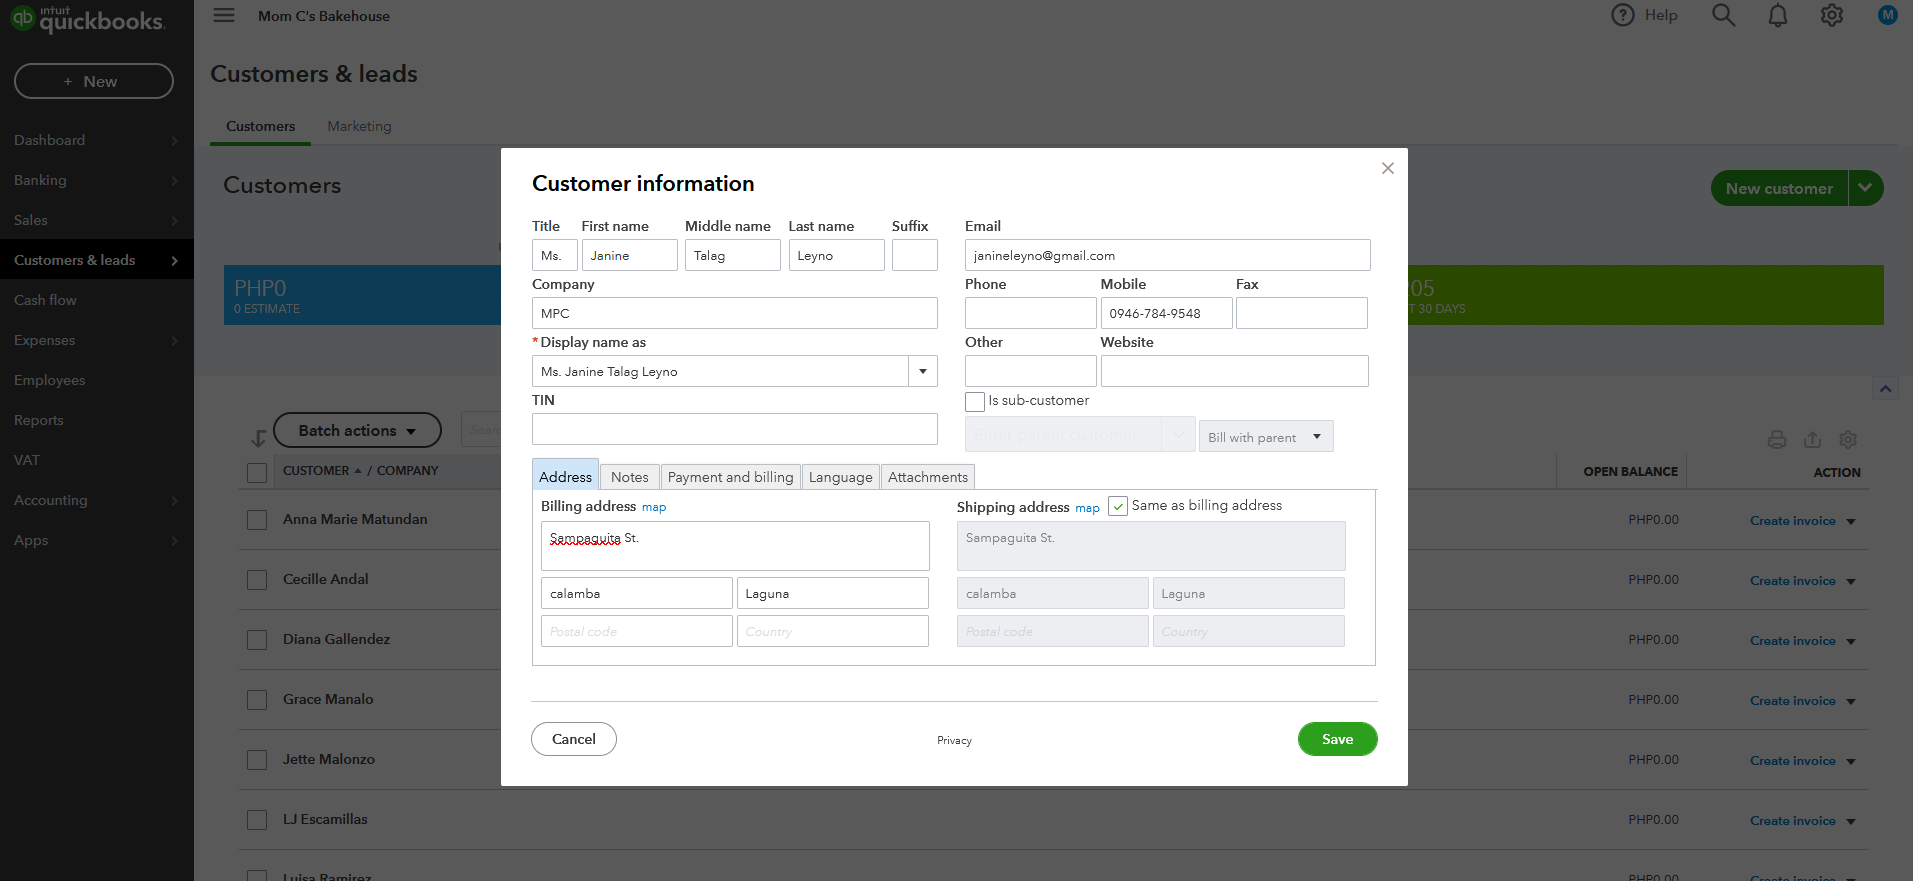Image resolution: width=1913 pixels, height=881 pixels.
Task: Click the green Save button
Action: 1337,739
